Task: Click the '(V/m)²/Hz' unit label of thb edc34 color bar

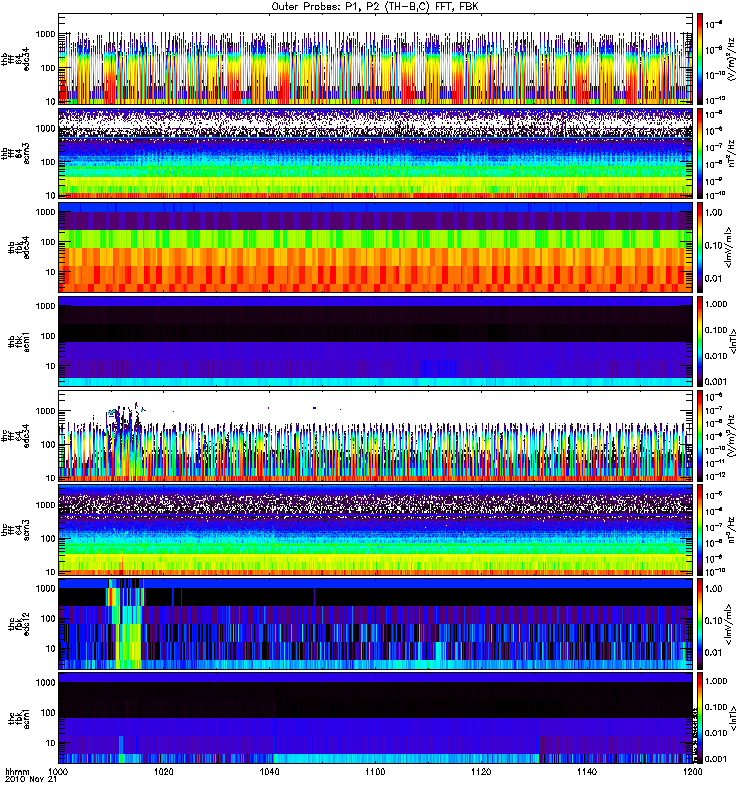Action: [732, 59]
